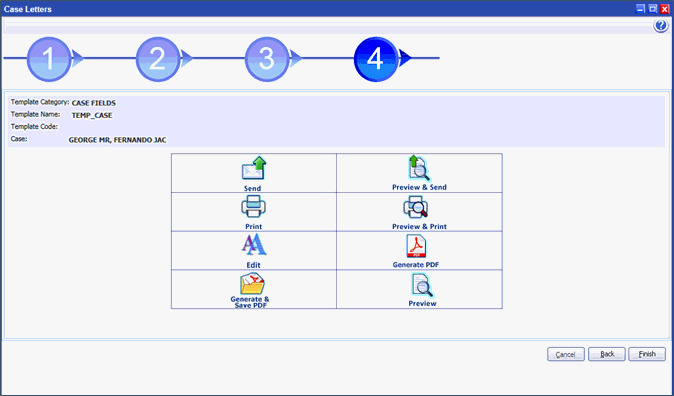The width and height of the screenshot is (674, 396).
Task: Click the Back button
Action: coord(607,354)
